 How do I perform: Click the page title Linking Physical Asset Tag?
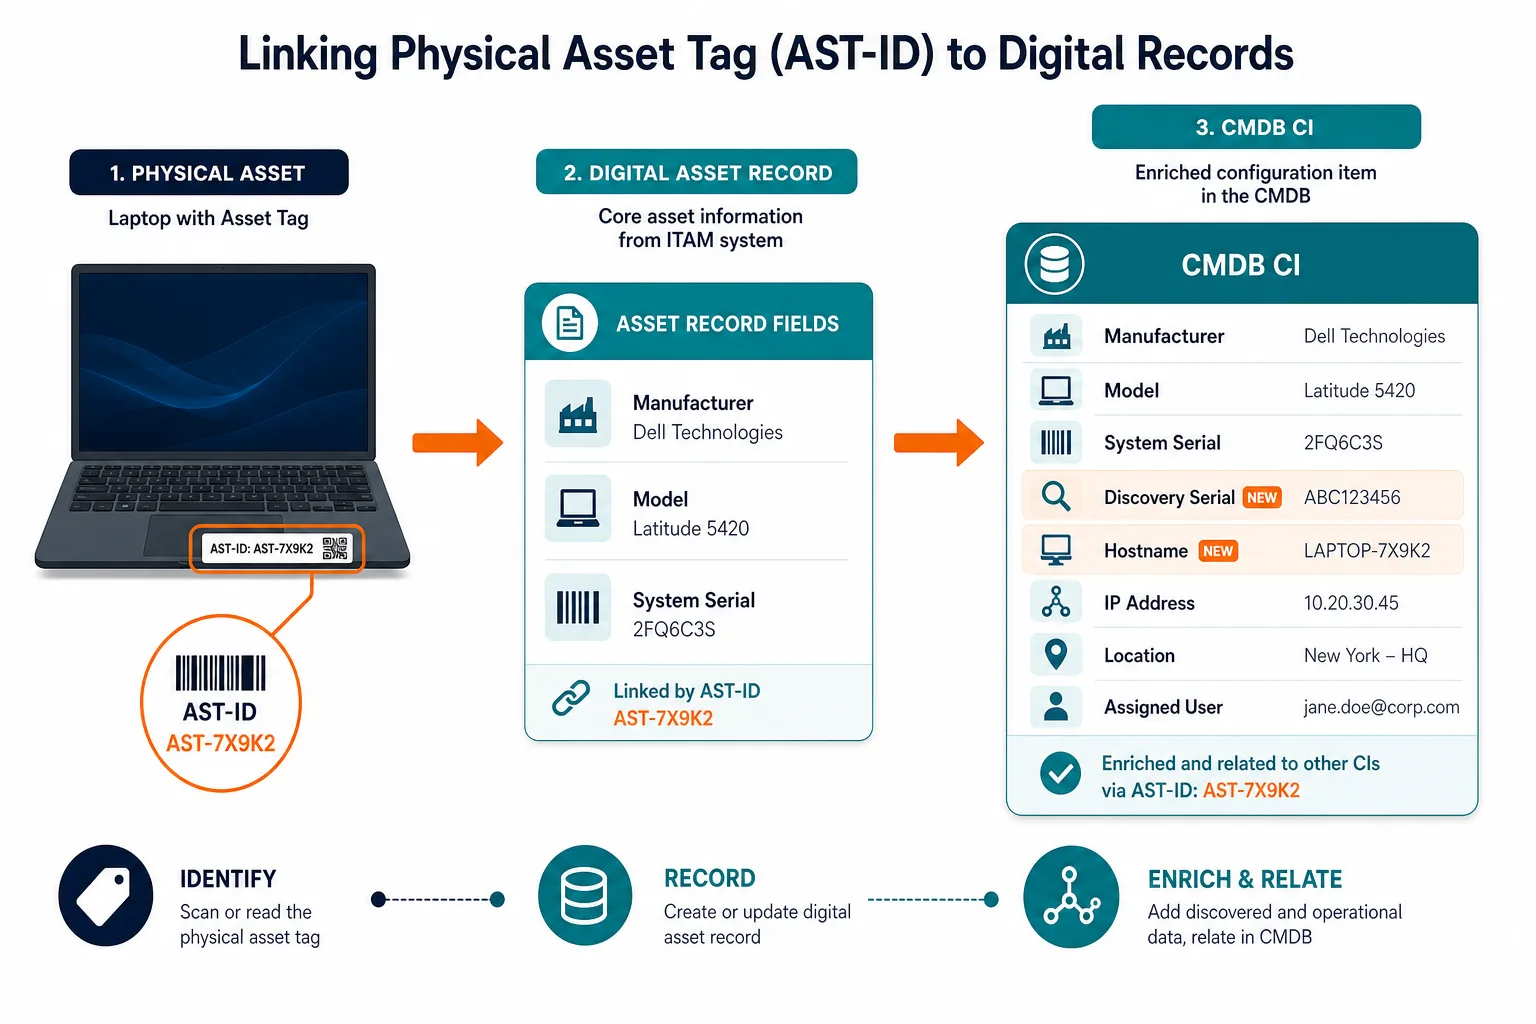click(x=766, y=54)
